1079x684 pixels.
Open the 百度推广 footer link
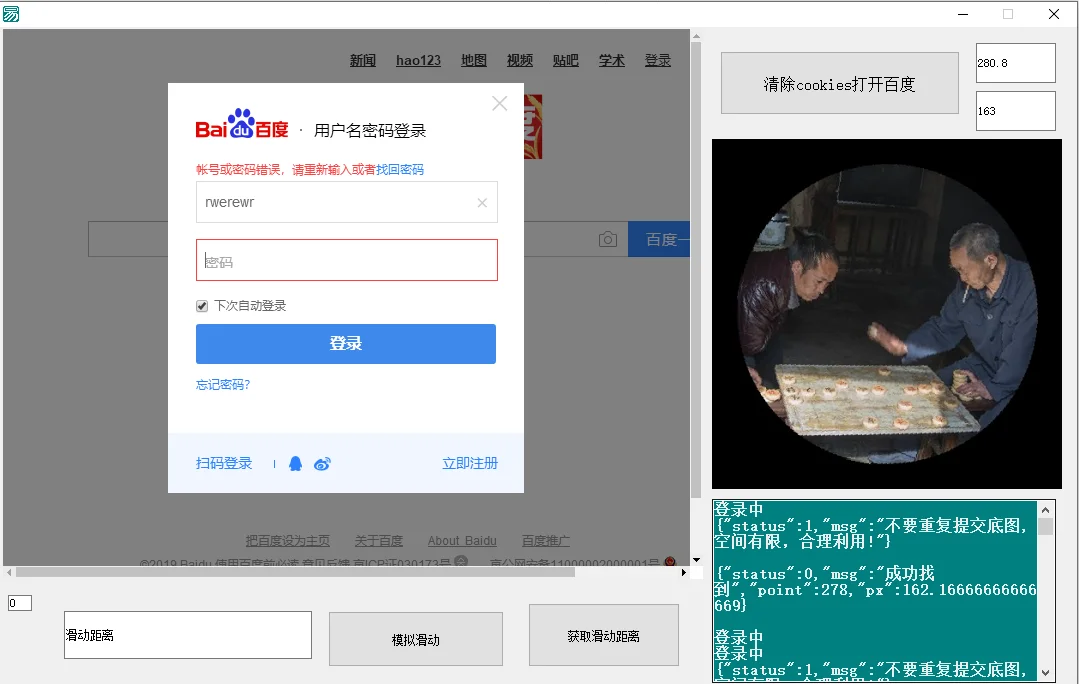click(546, 541)
